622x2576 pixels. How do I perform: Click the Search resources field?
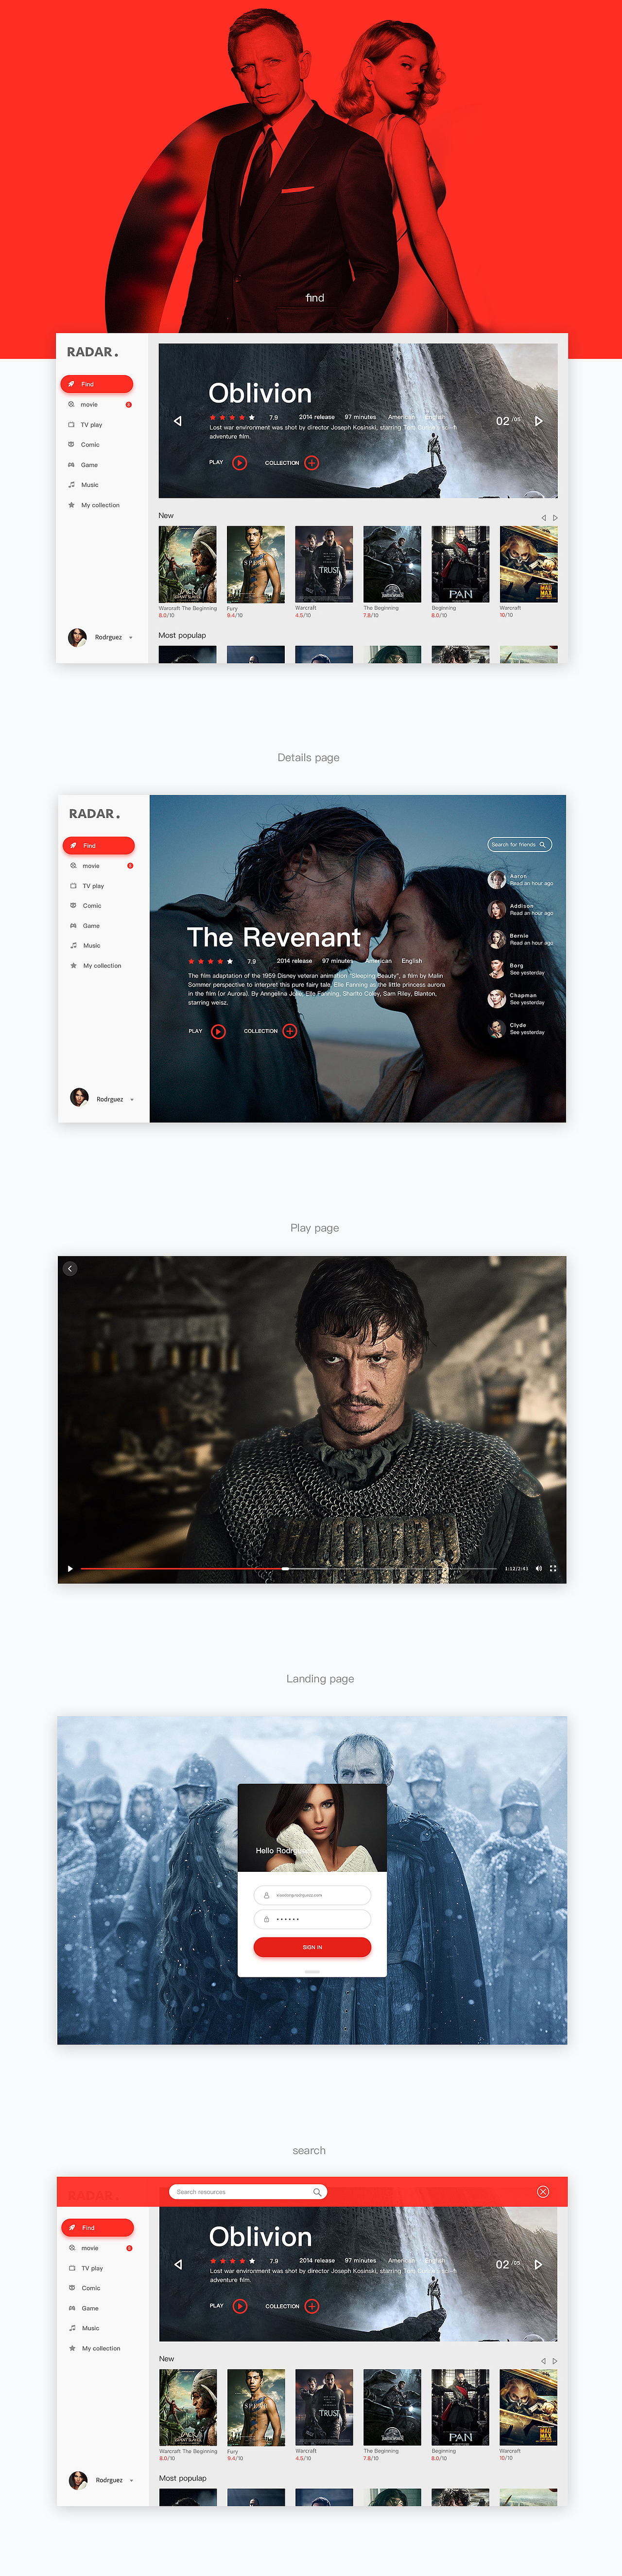click(x=248, y=2192)
